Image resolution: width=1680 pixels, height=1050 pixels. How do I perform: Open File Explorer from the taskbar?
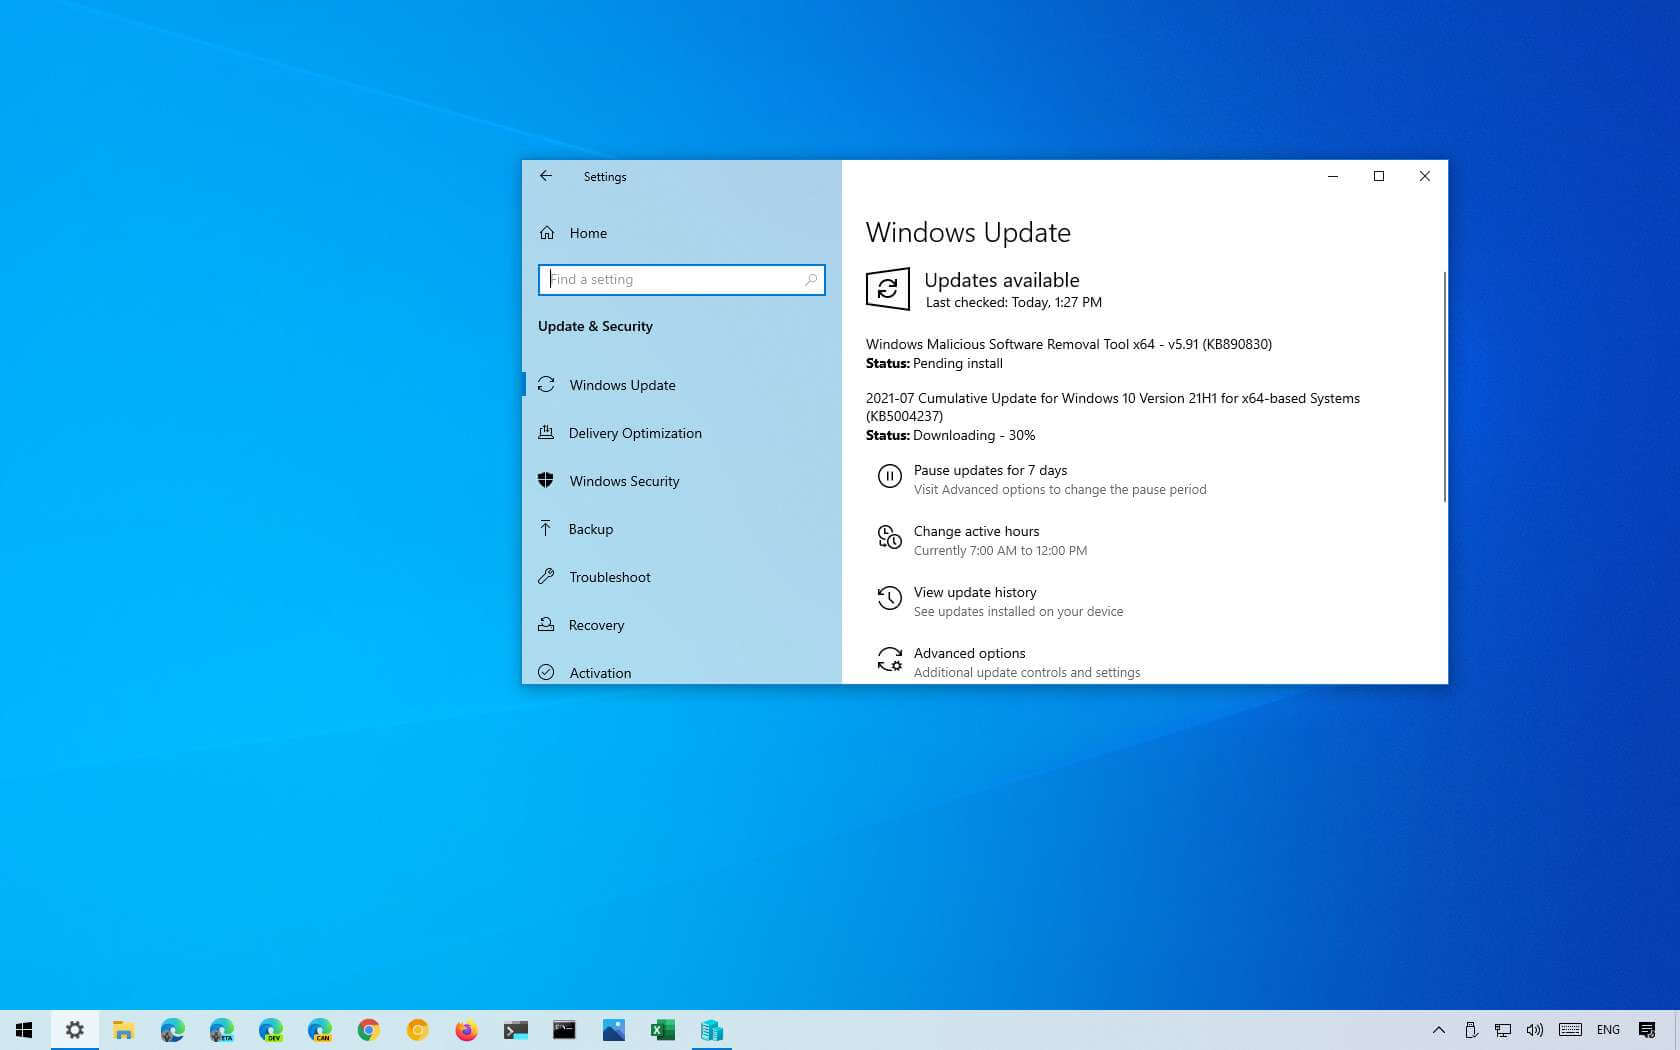point(123,1030)
